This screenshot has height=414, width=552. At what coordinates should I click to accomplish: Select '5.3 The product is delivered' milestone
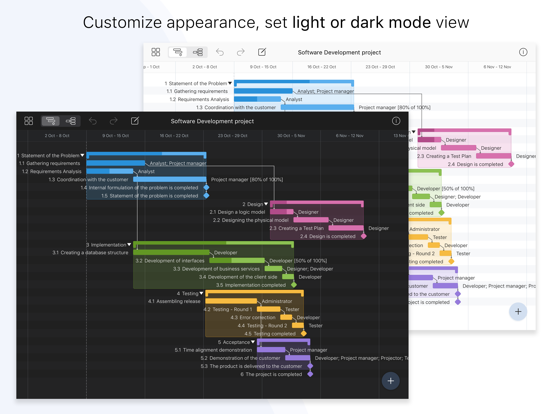click(310, 366)
